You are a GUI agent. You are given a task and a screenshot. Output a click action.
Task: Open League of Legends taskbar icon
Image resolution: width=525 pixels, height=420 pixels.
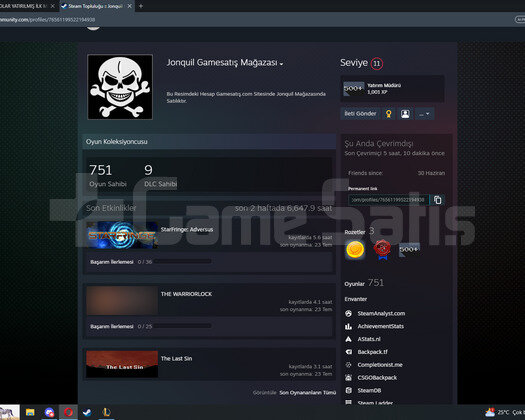106,412
